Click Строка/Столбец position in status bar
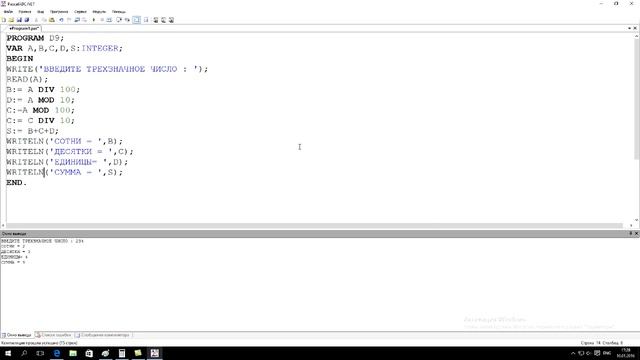Image resolution: width=640 pixels, height=360 pixels. point(602,343)
